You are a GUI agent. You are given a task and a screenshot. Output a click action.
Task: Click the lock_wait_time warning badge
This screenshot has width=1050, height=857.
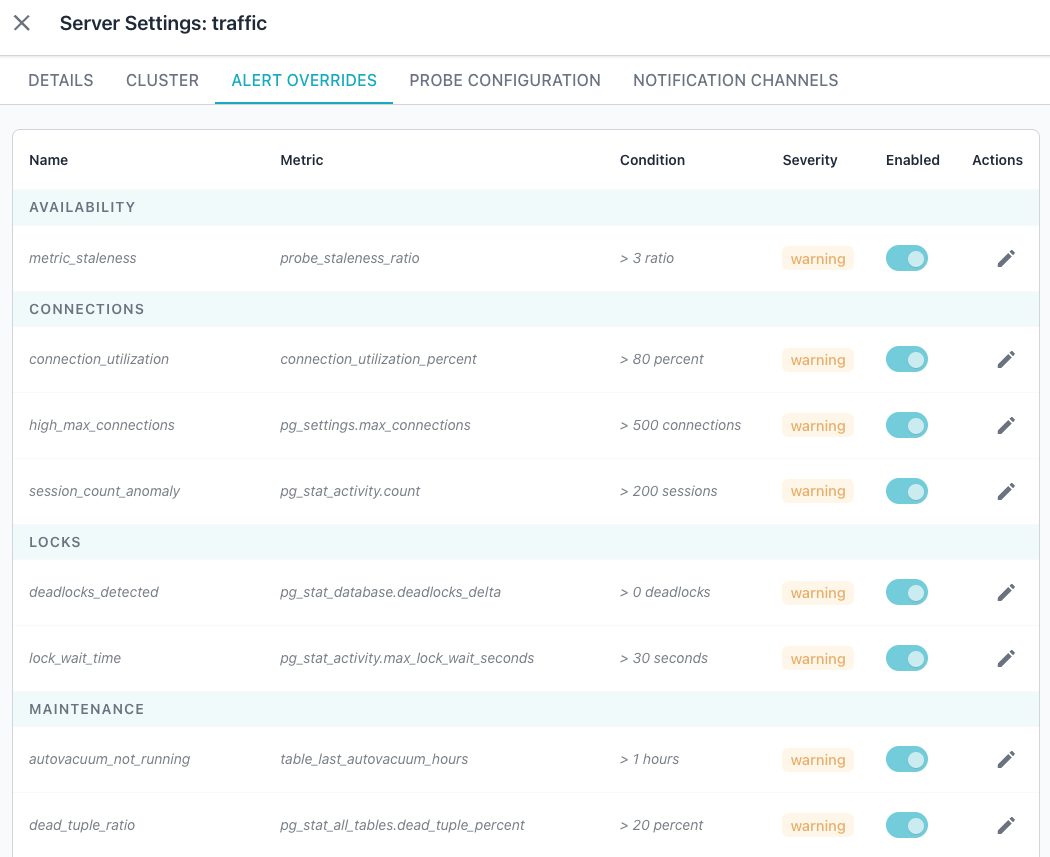(818, 659)
